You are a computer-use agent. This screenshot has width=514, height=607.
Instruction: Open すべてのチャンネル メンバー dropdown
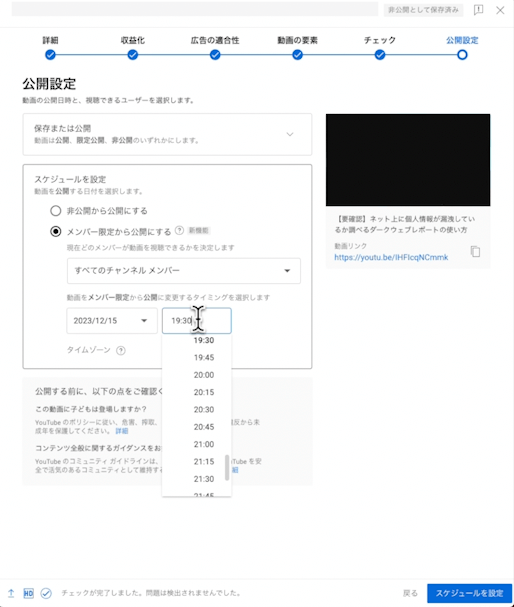184,271
